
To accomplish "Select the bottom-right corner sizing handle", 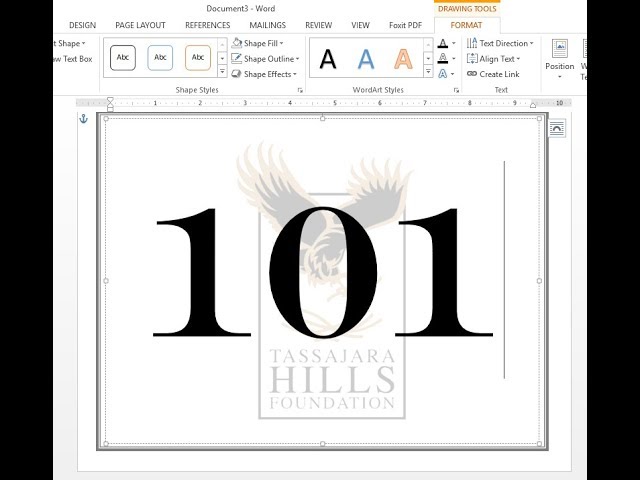I will tap(539, 444).
